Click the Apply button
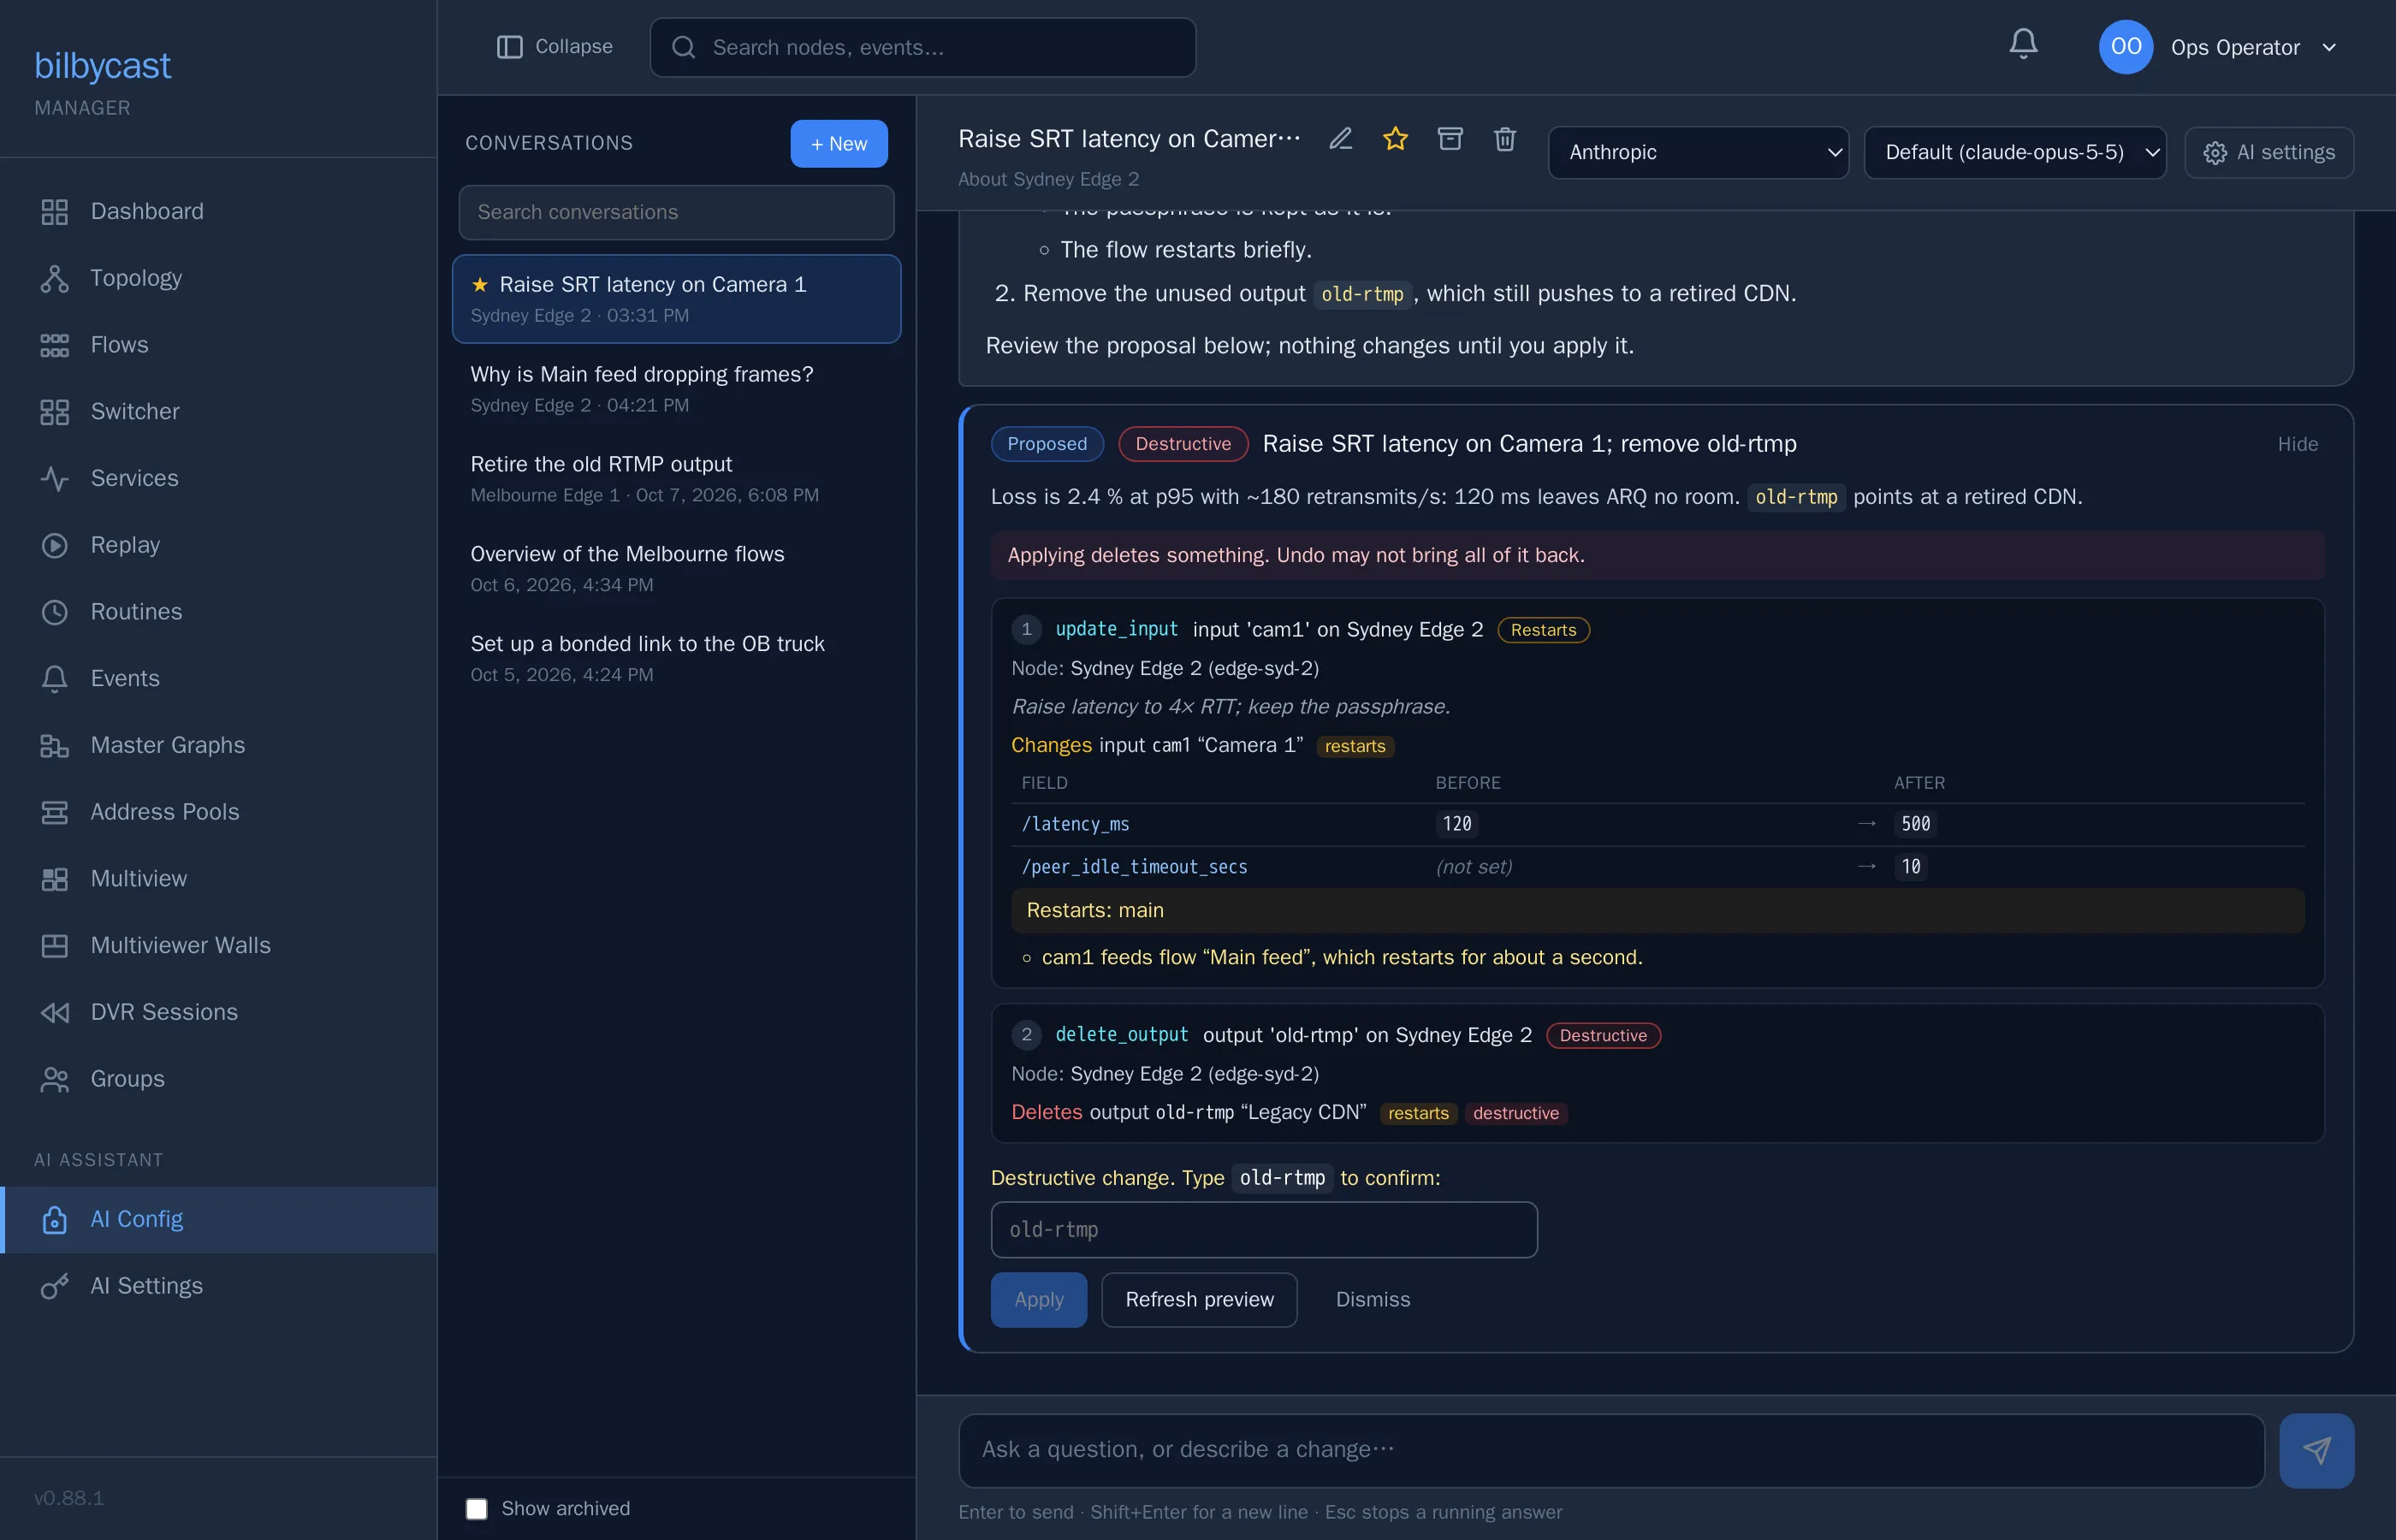The image size is (2396, 1540). pyautogui.click(x=1038, y=1299)
